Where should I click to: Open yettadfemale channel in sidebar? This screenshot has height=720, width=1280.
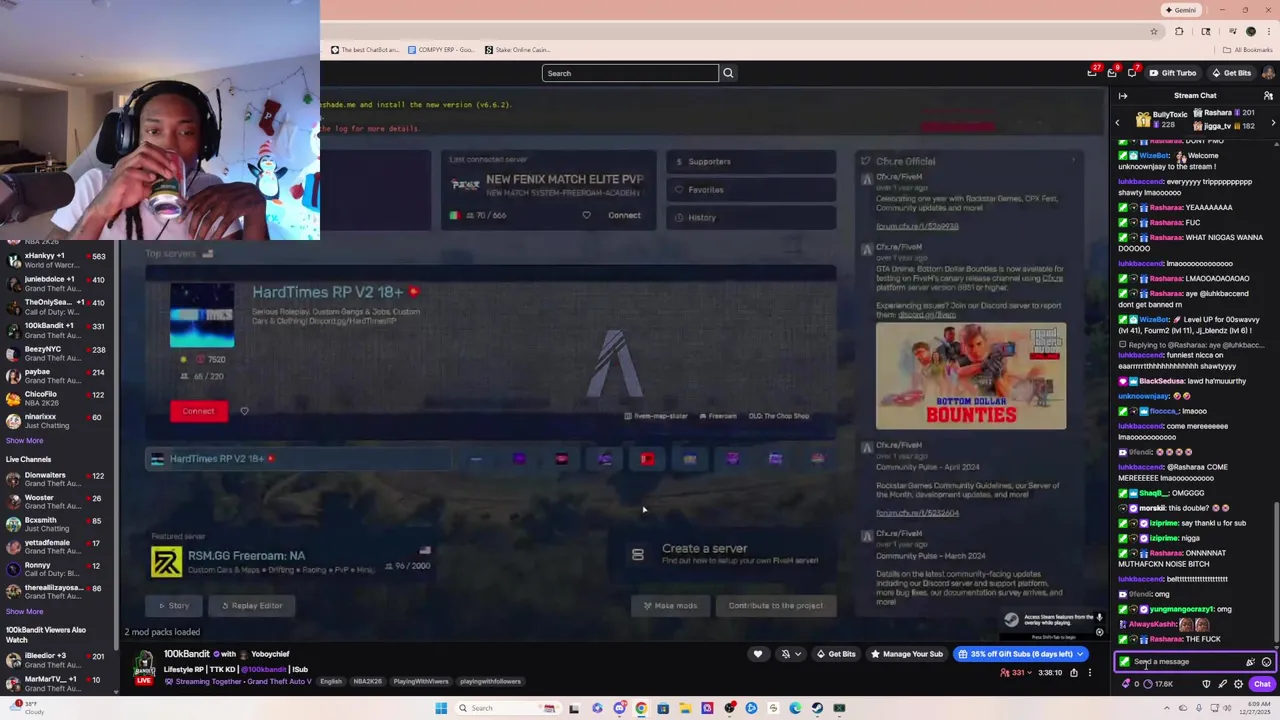pyautogui.click(x=58, y=547)
